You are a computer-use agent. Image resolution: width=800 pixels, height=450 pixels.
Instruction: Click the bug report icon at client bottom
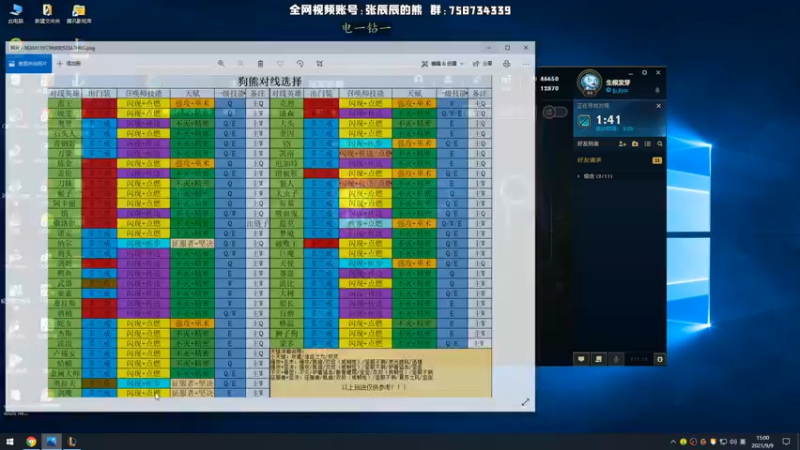[660, 359]
